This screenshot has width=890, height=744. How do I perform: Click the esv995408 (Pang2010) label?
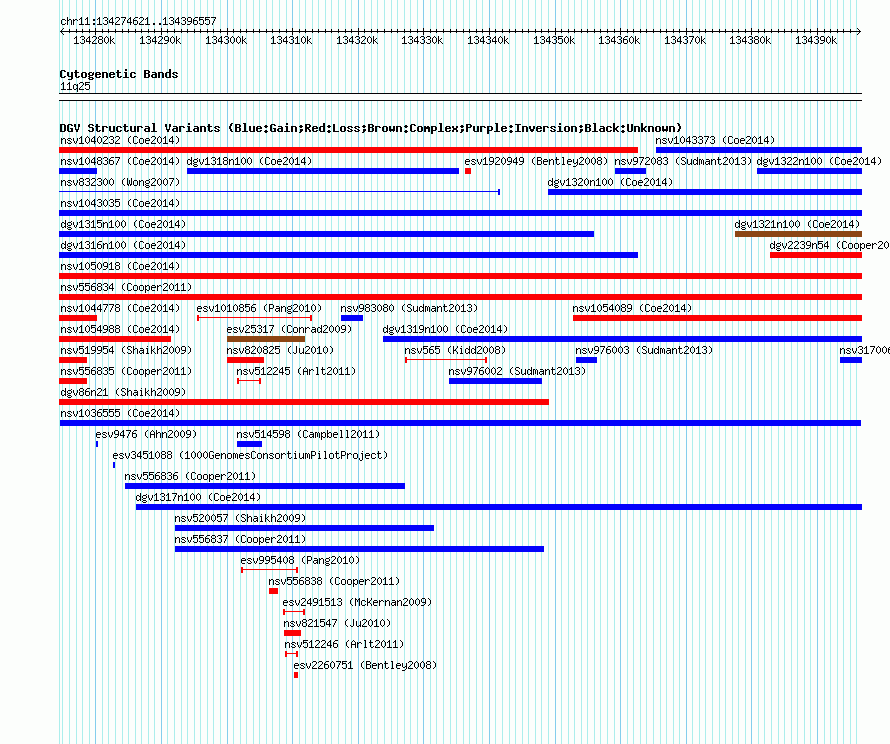point(300,560)
